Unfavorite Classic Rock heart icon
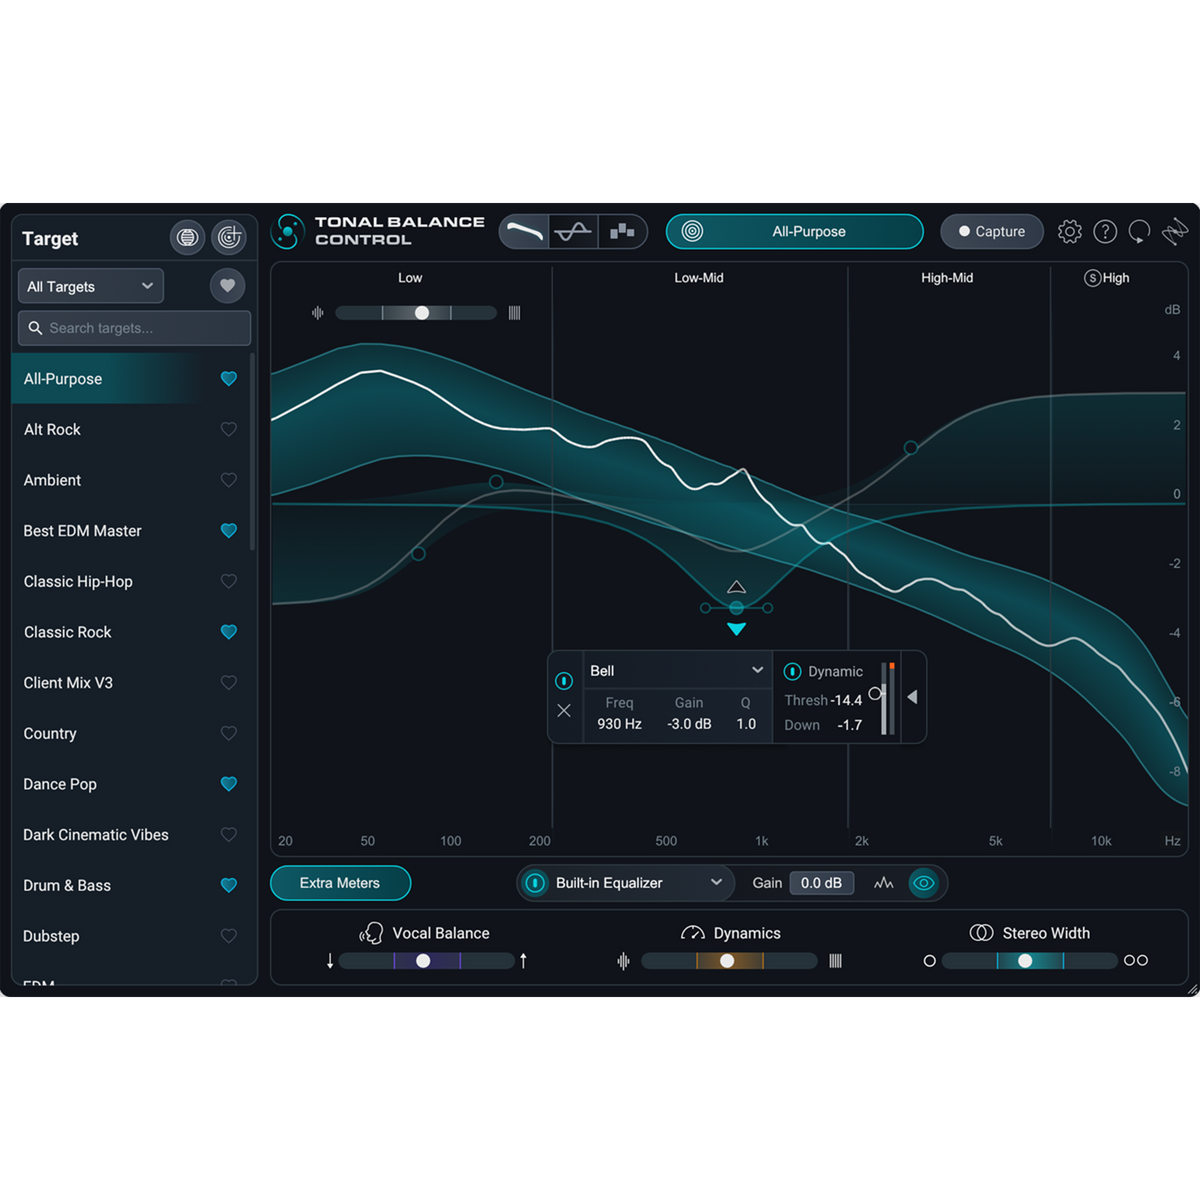The width and height of the screenshot is (1200, 1200). pyautogui.click(x=229, y=632)
